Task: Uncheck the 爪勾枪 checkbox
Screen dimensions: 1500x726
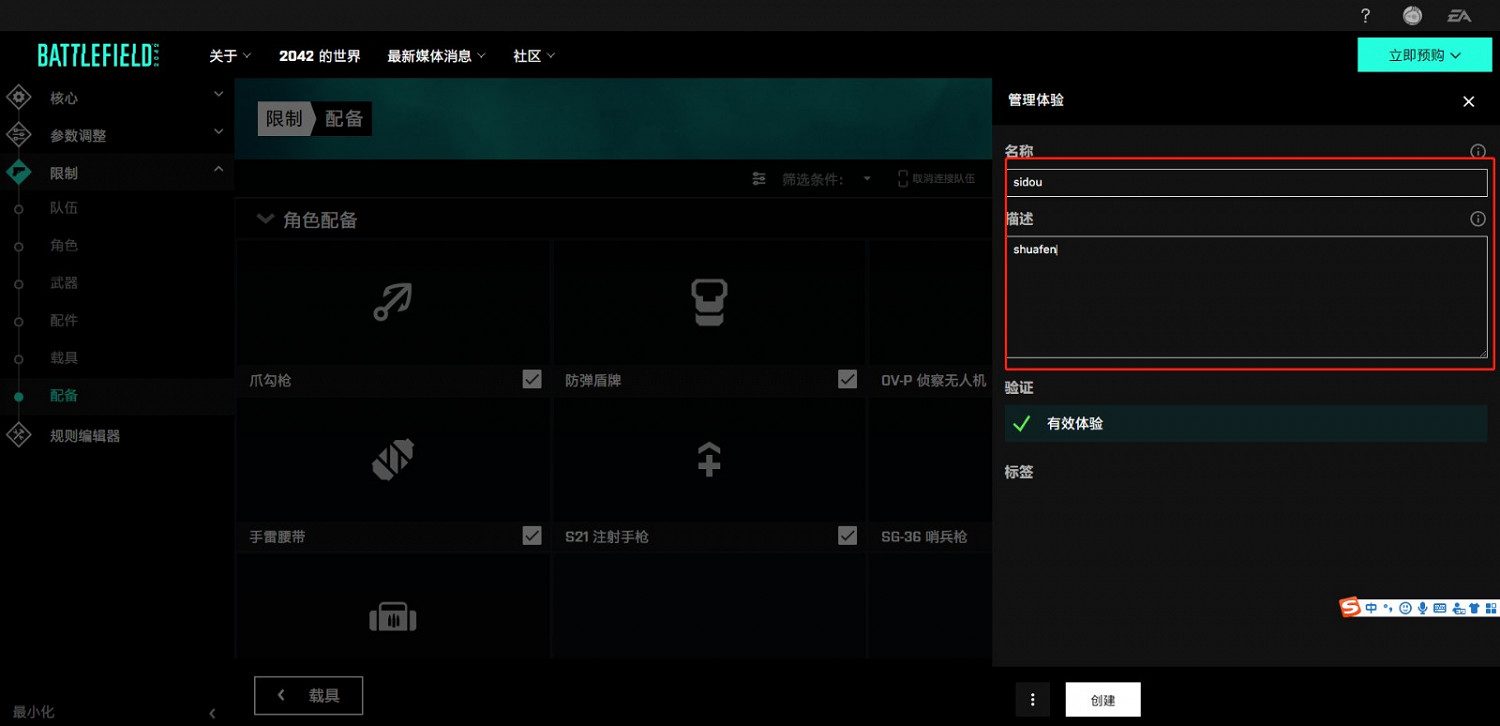Action: [x=532, y=379]
